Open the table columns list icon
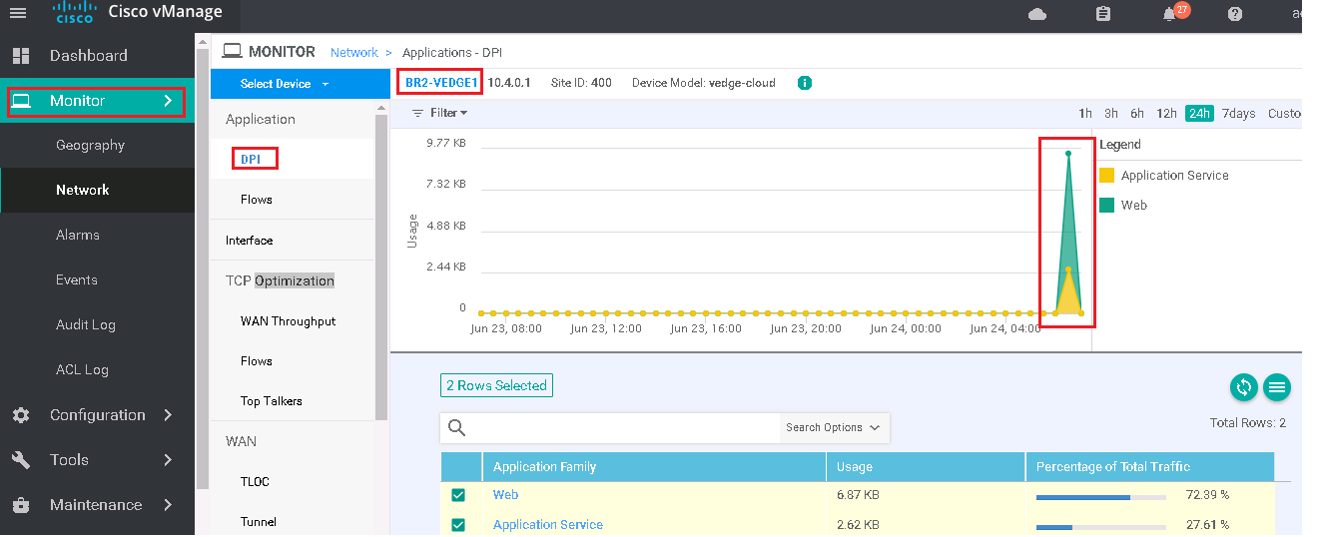 click(1276, 387)
